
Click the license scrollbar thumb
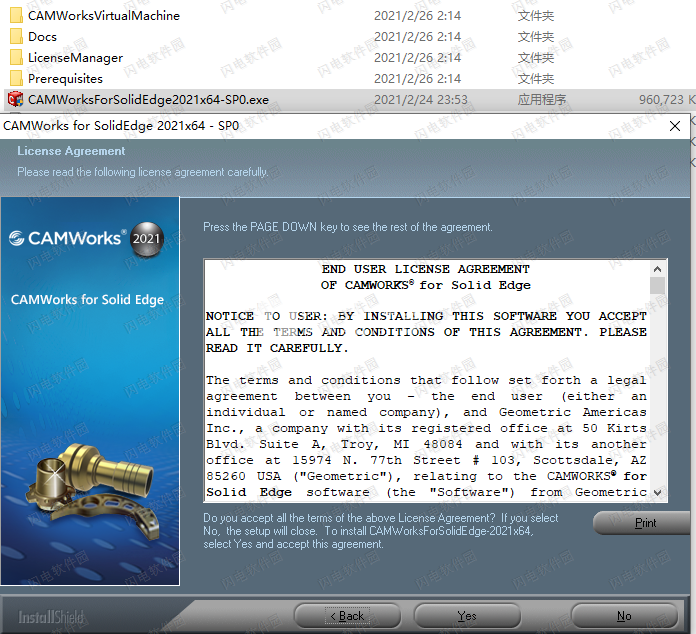(x=657, y=285)
